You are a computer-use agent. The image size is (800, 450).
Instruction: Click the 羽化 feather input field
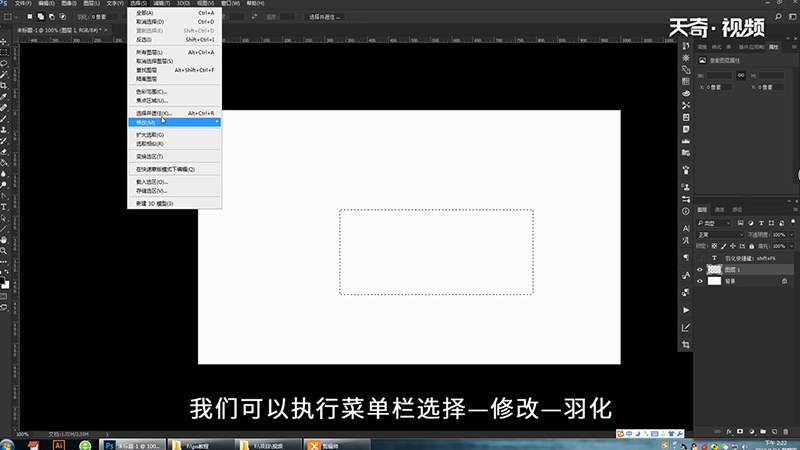tap(105, 17)
